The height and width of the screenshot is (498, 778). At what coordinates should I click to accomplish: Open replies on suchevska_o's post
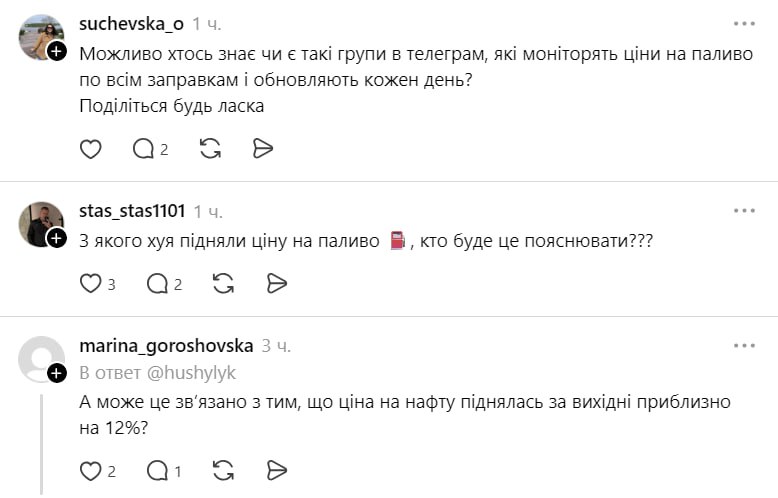click(x=145, y=149)
